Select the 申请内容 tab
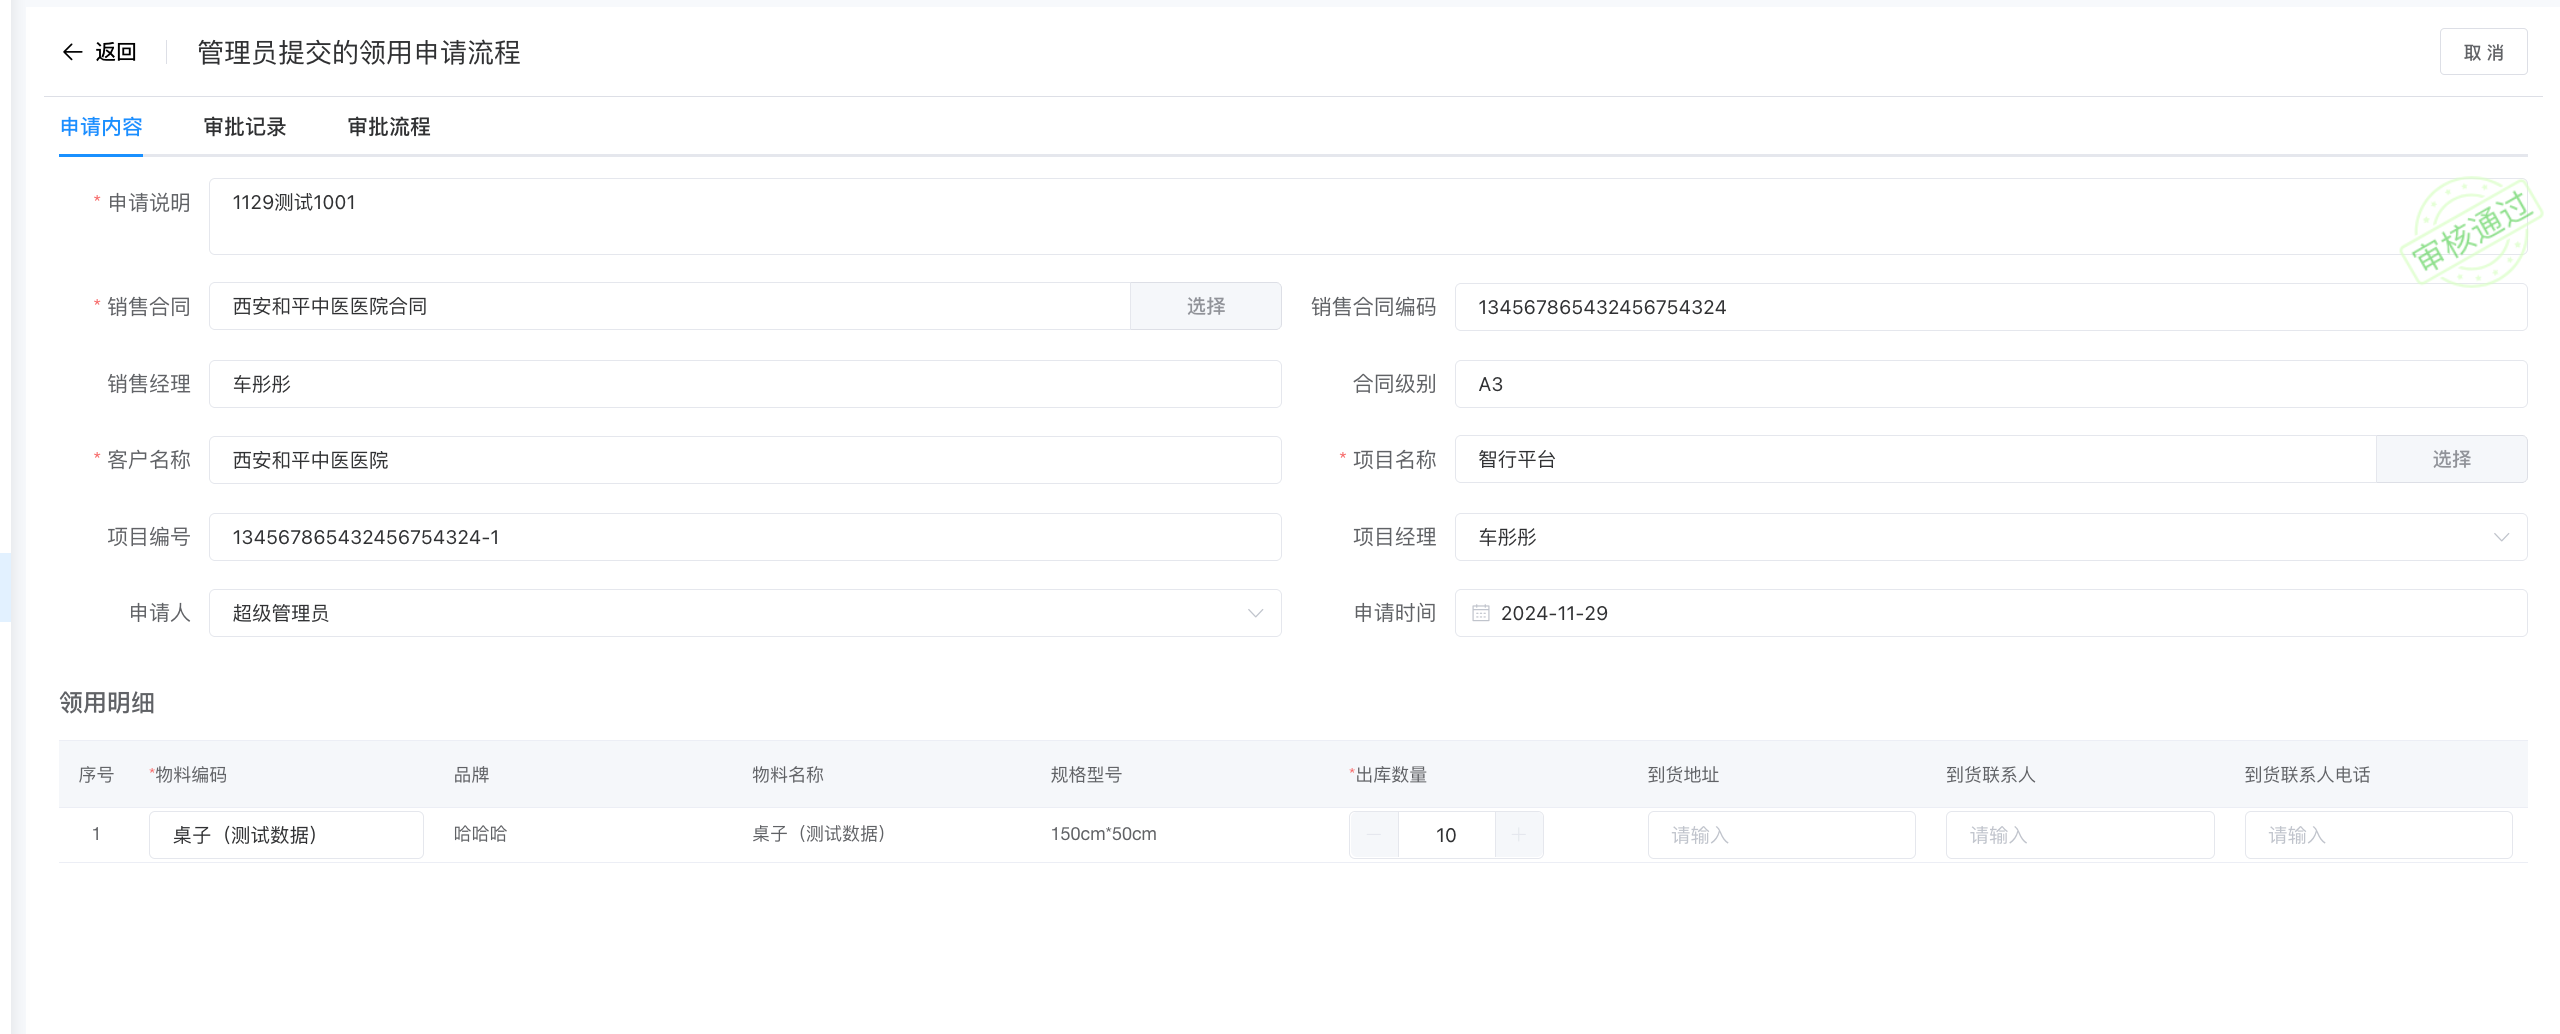Viewport: 2560px width, 1034px height. click(x=101, y=127)
